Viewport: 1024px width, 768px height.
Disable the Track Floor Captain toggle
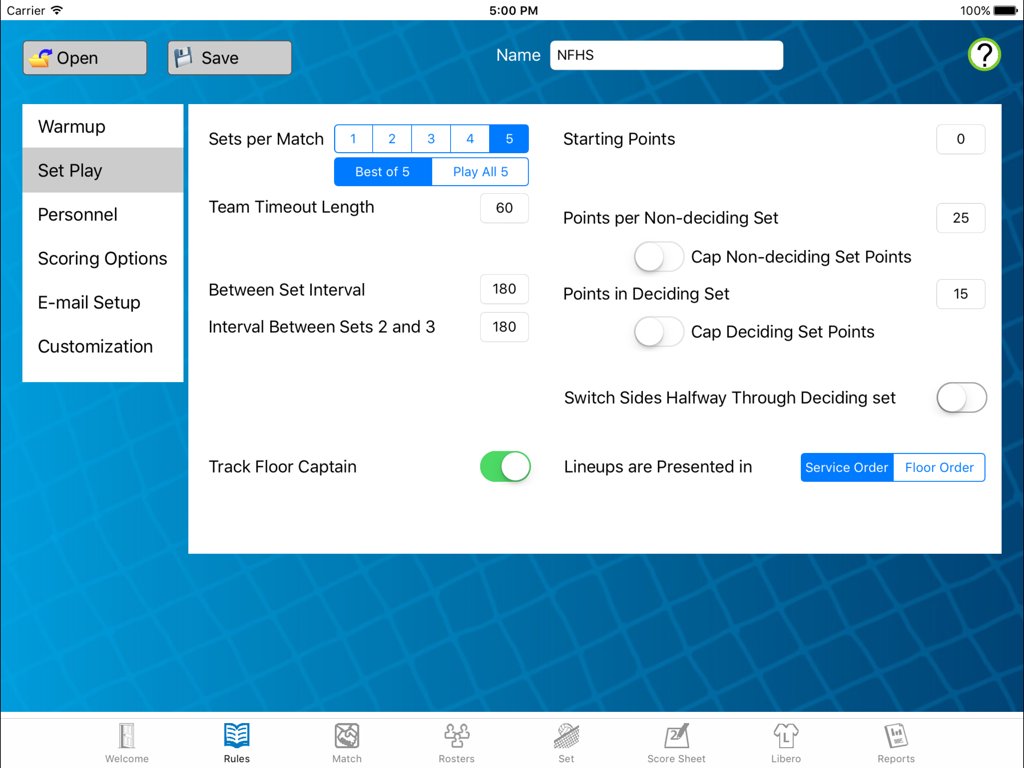pyautogui.click(x=505, y=467)
